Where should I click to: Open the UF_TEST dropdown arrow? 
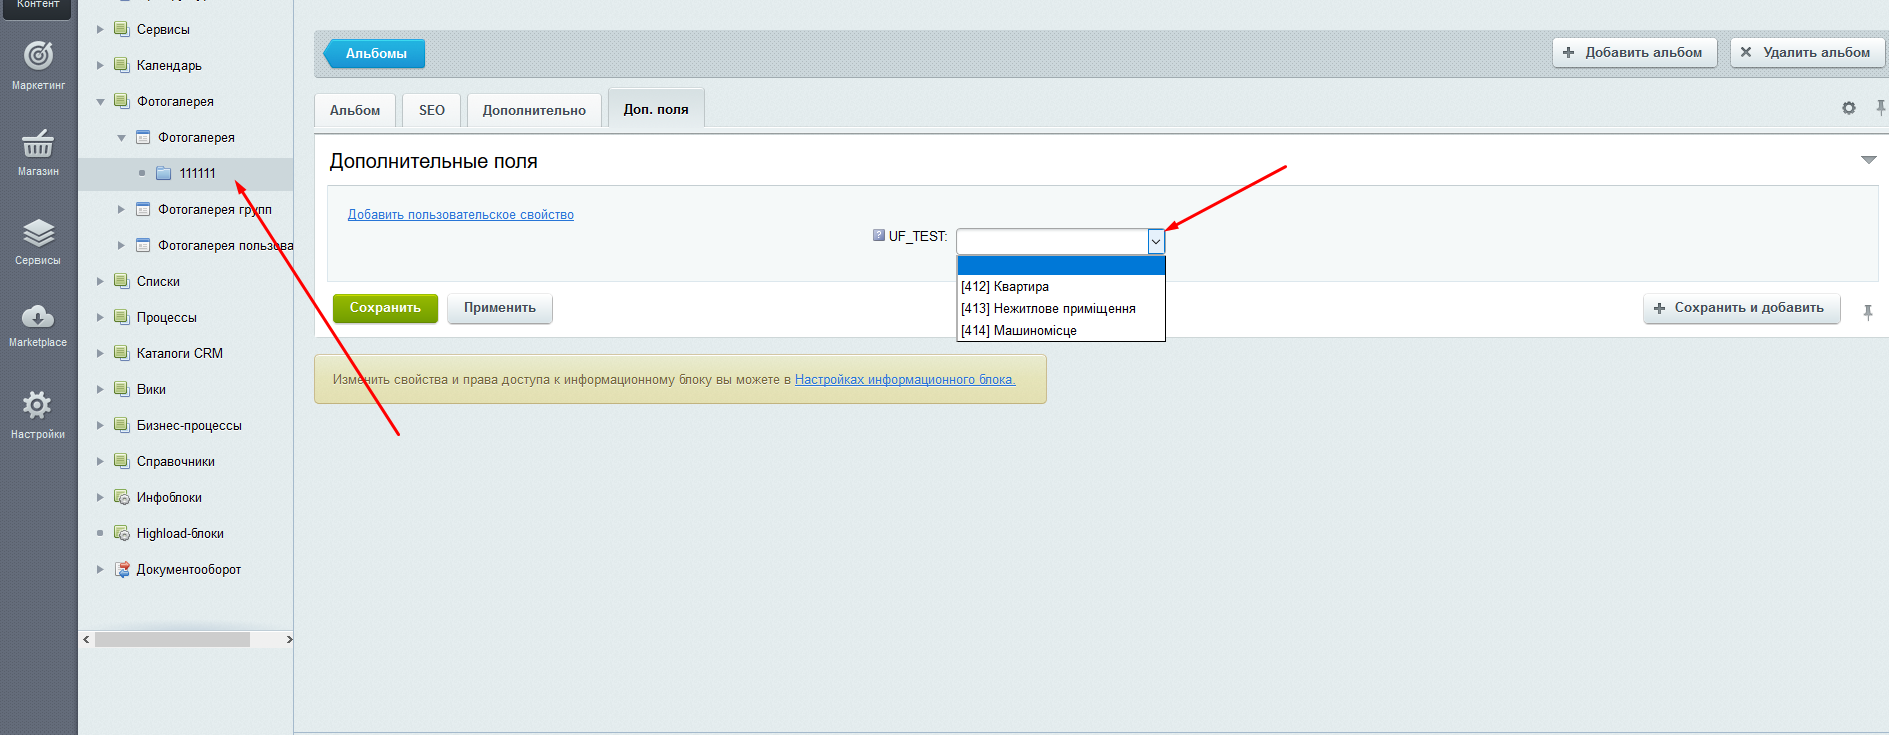(x=1156, y=242)
